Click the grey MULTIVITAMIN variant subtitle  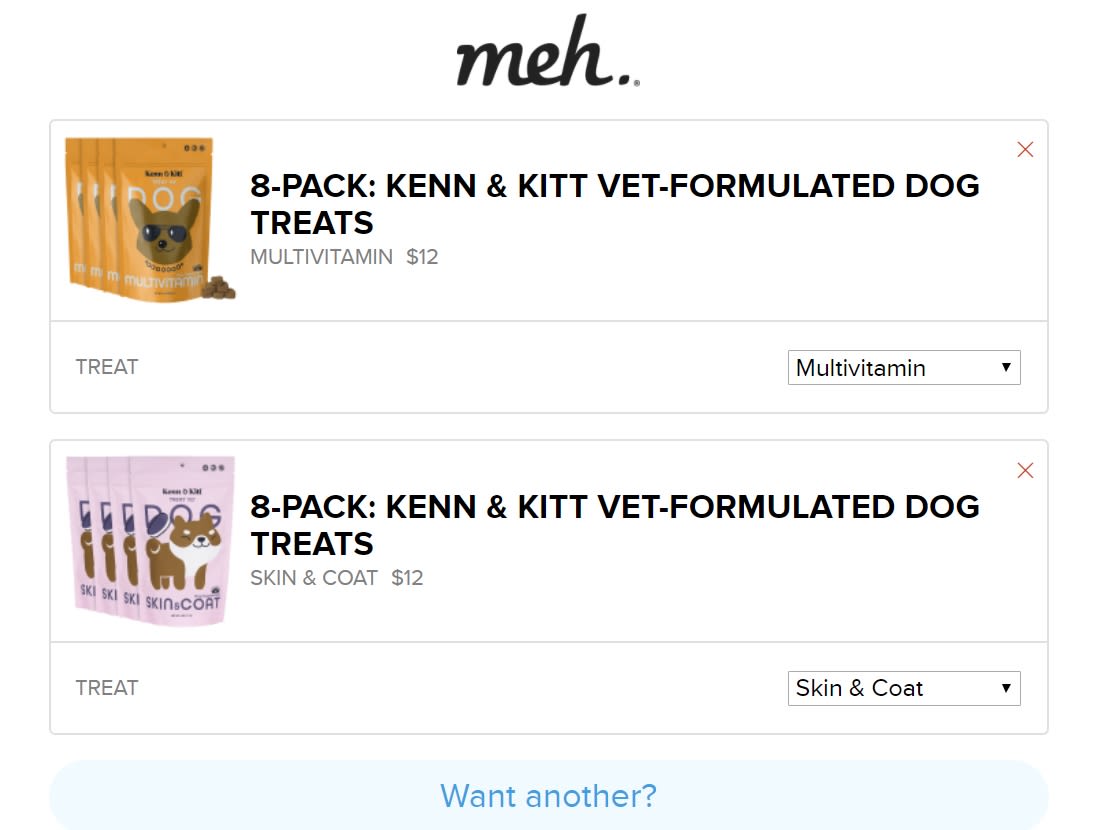tap(321, 257)
